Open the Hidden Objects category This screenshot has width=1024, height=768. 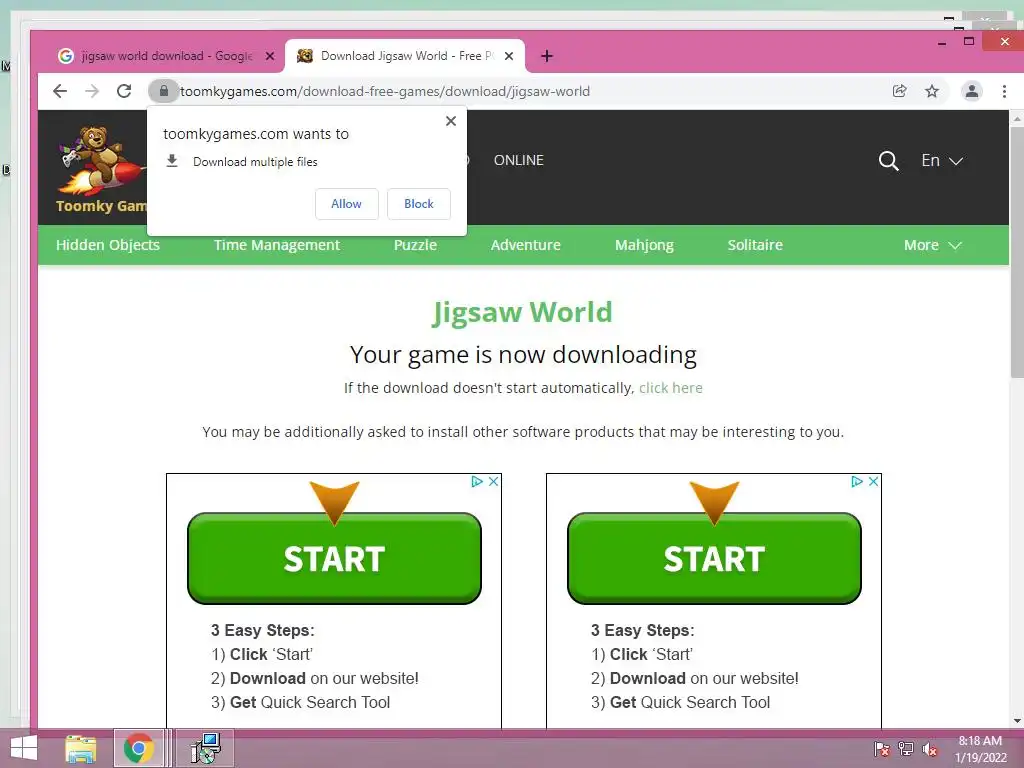(108, 245)
